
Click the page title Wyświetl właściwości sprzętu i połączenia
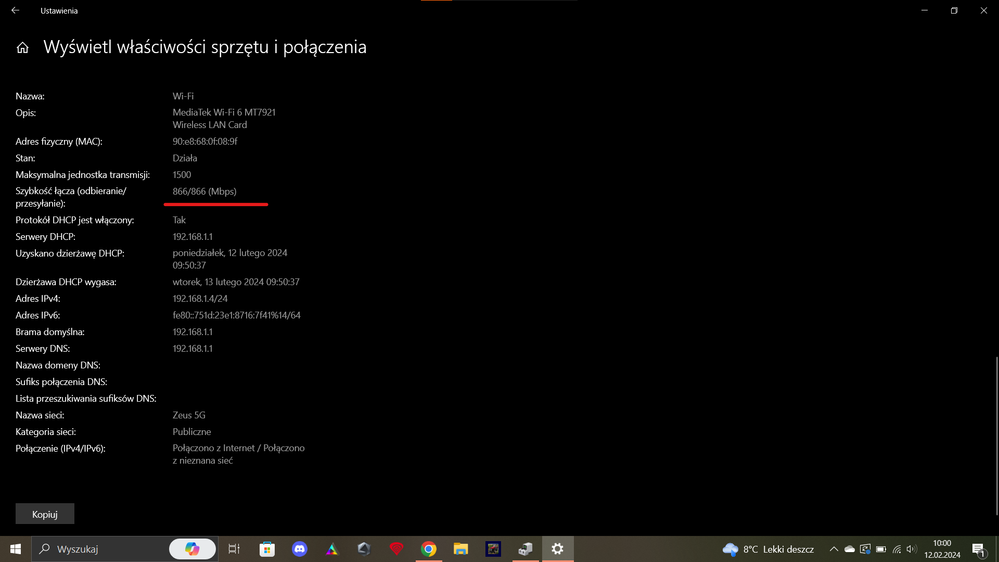pyautogui.click(x=205, y=47)
